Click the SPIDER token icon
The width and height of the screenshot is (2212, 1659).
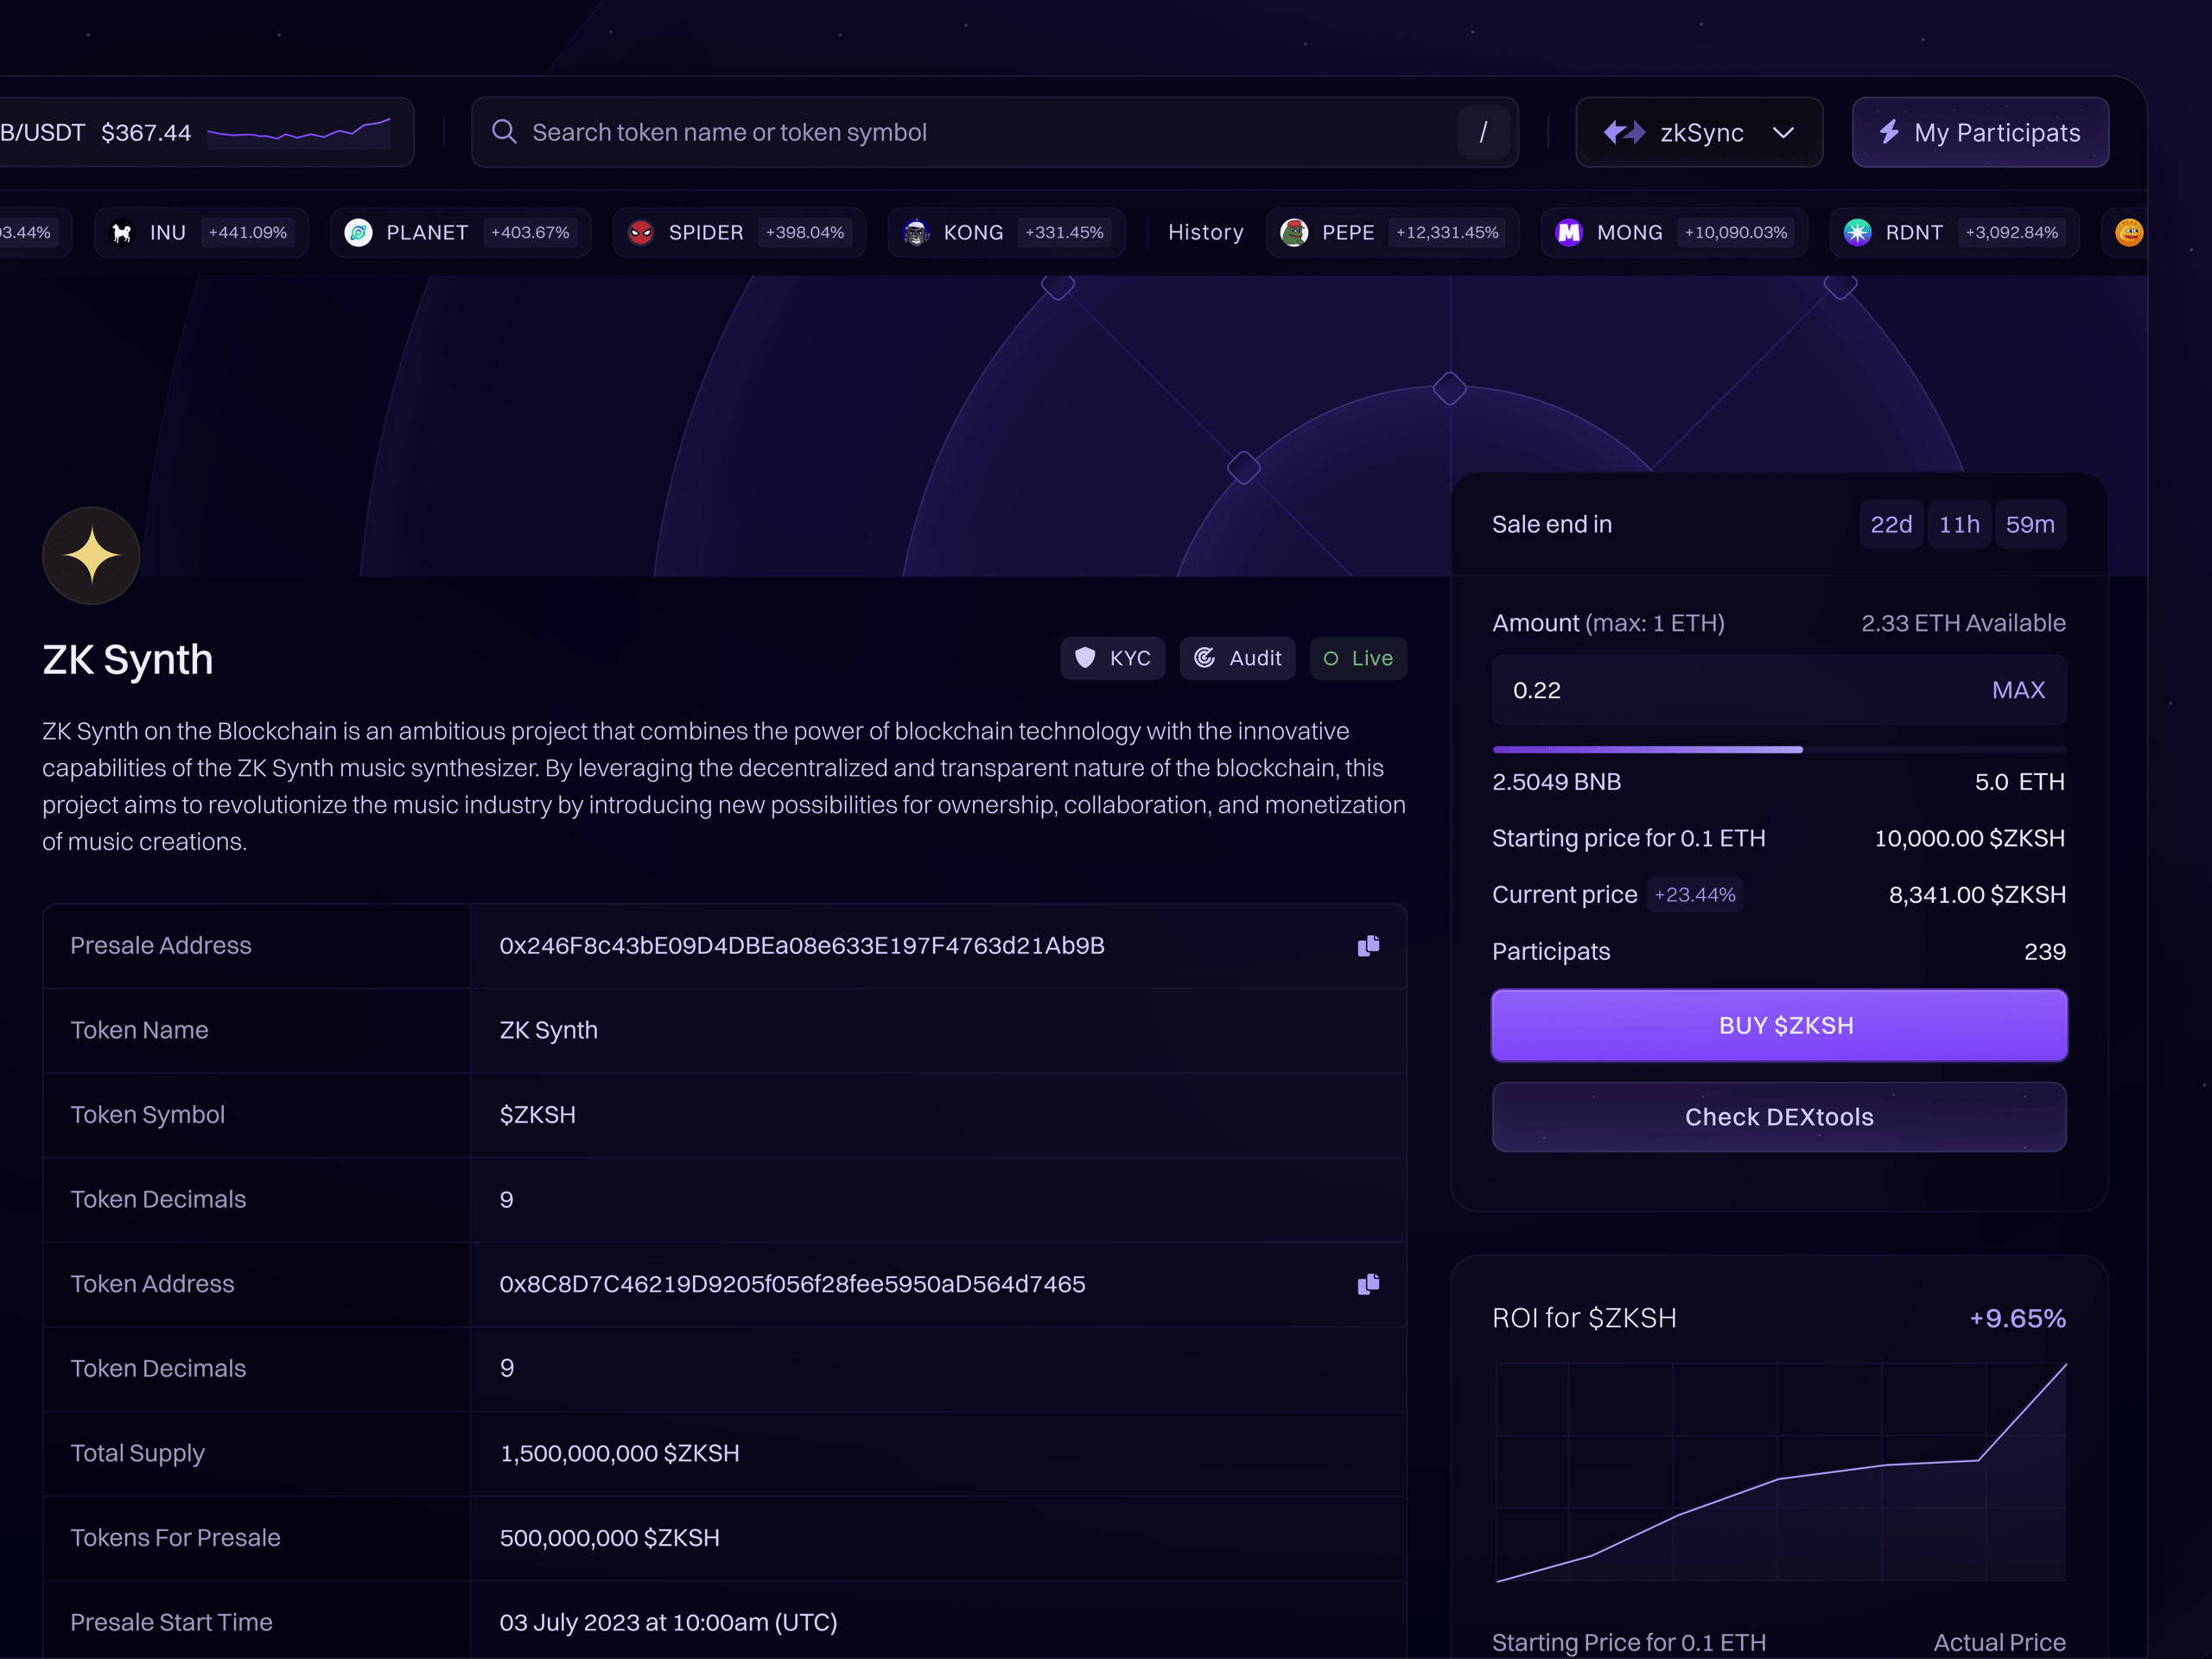click(x=641, y=232)
